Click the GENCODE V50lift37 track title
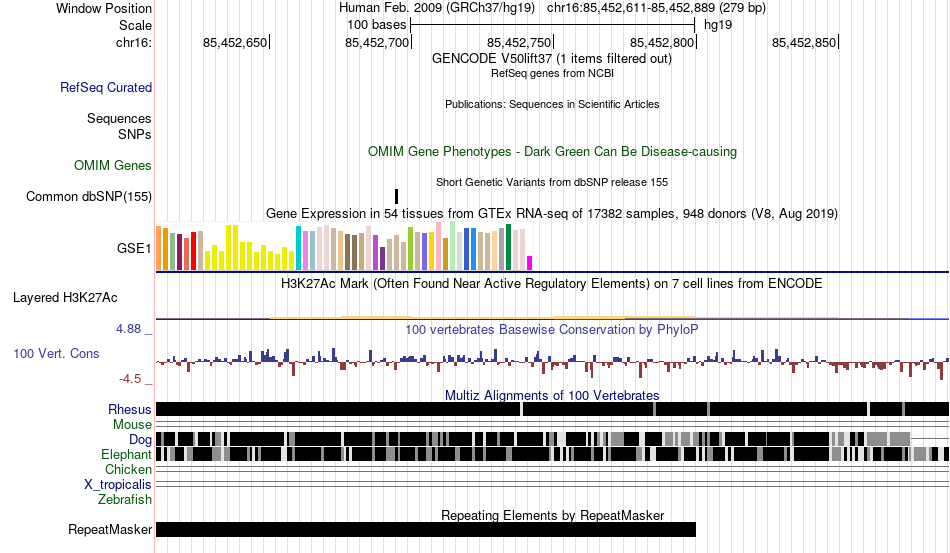The height and width of the screenshot is (553, 950). tap(552, 59)
